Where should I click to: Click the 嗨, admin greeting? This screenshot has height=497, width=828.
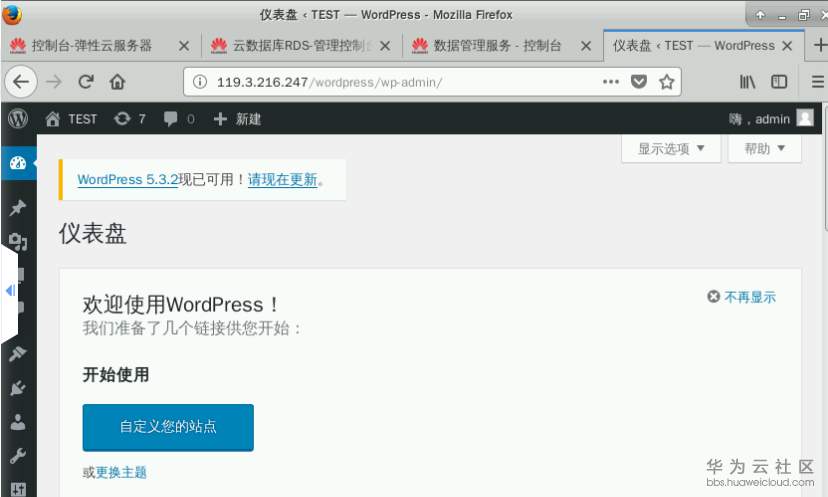[759, 119]
